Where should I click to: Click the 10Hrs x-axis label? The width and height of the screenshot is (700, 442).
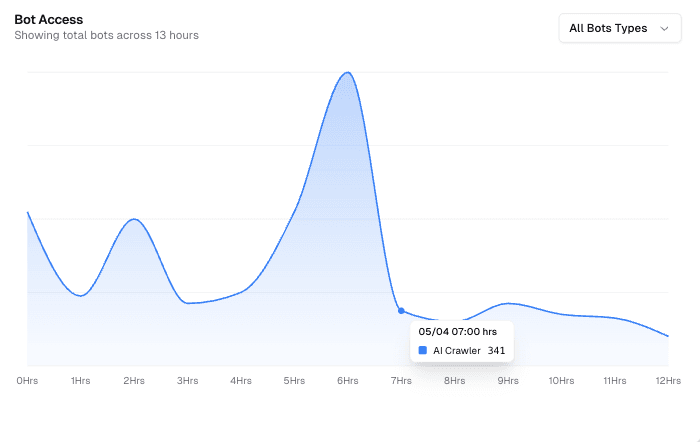point(561,381)
